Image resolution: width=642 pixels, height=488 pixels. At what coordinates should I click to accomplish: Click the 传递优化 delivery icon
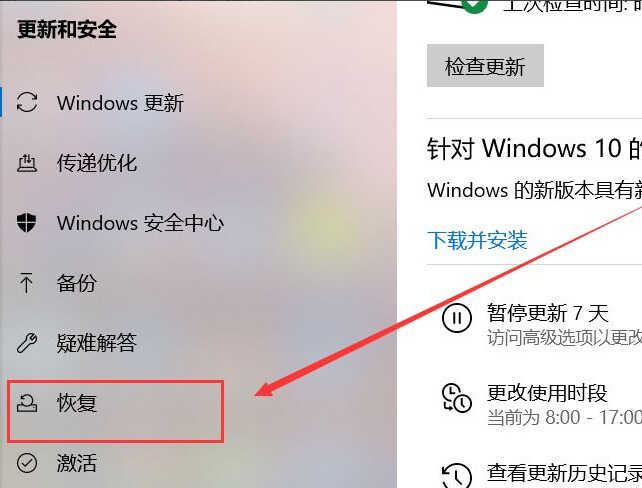[27, 163]
